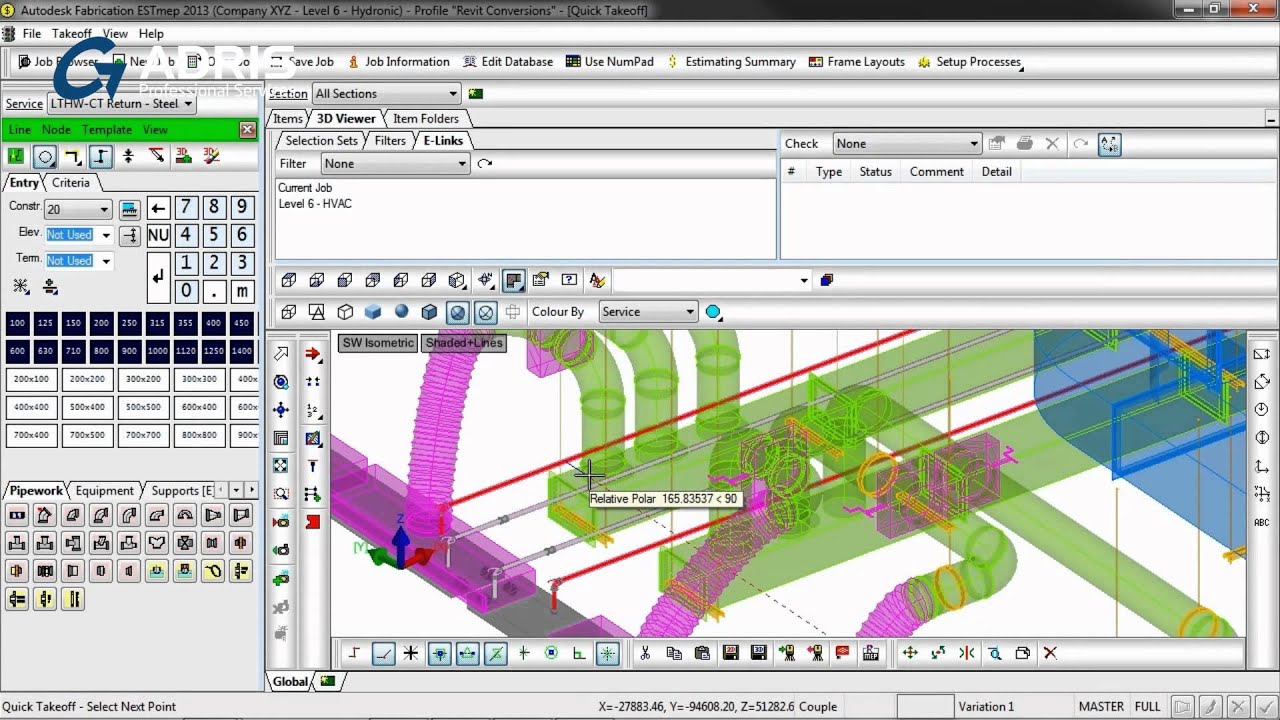Select the blue sphere shading icon
This screenshot has height=720, width=1280.
[401, 312]
